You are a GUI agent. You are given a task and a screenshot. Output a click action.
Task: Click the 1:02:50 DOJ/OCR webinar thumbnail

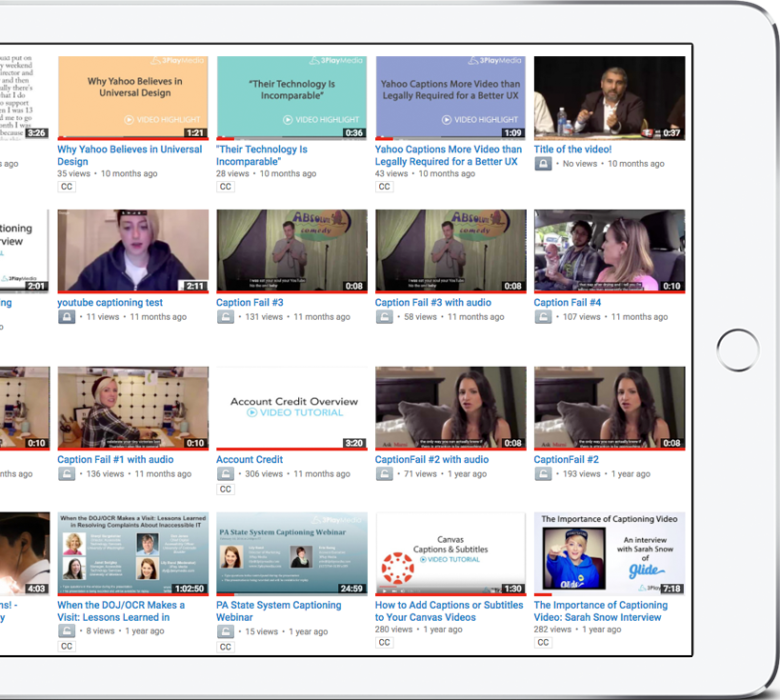[x=133, y=554]
